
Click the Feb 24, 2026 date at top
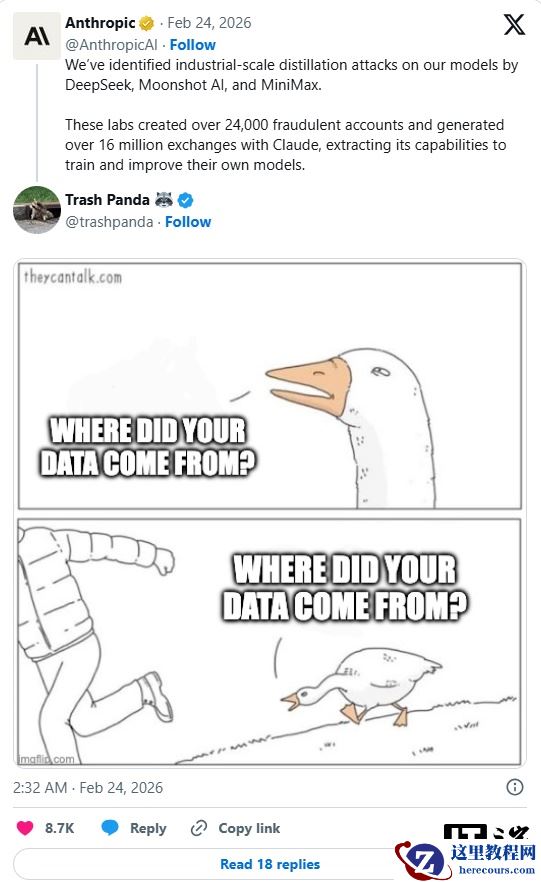click(209, 23)
